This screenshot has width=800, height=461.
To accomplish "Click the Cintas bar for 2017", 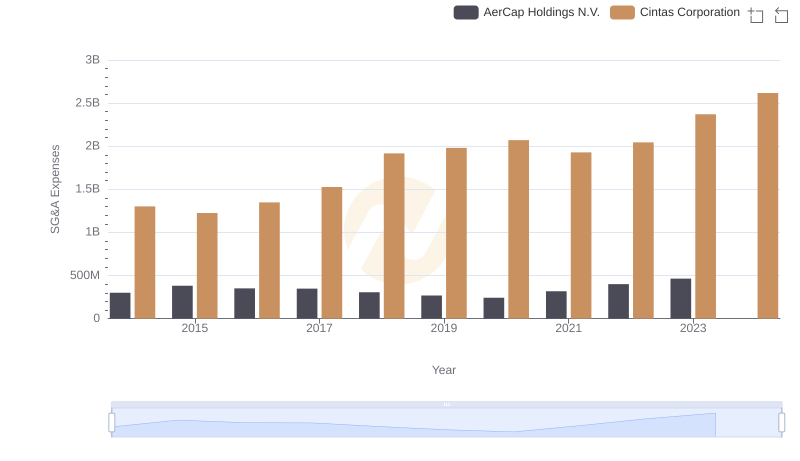I will 331,252.
